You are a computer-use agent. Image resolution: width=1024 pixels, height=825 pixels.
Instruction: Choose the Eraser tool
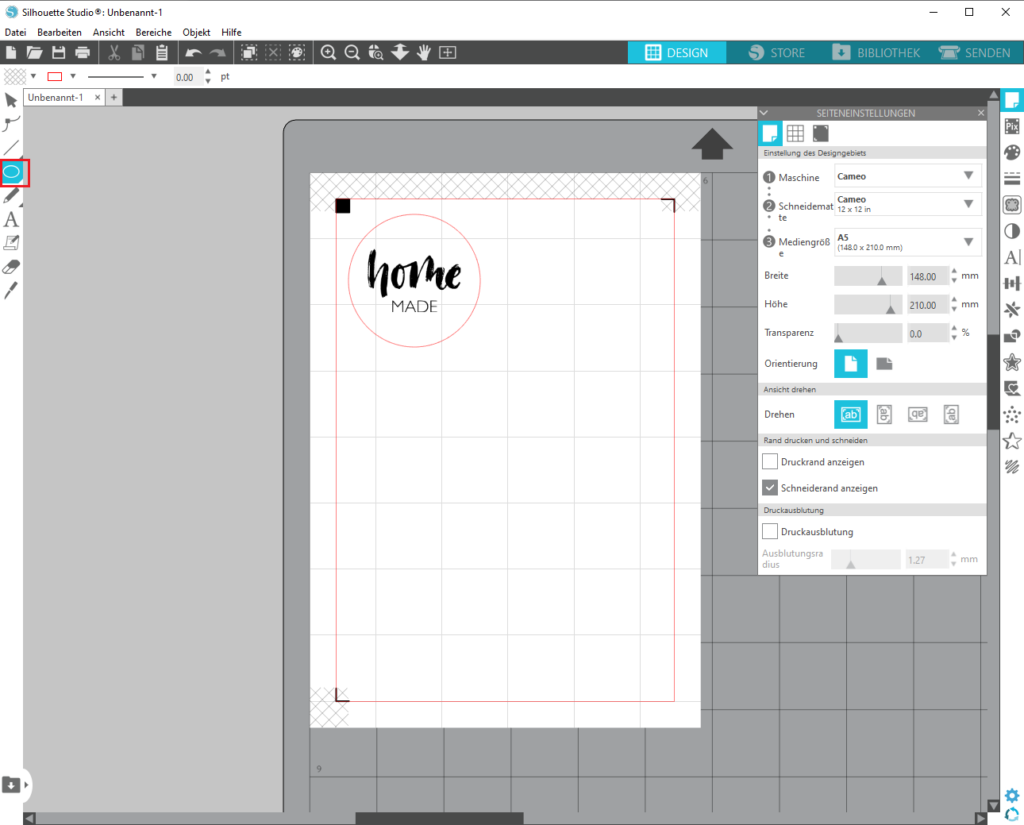12,267
